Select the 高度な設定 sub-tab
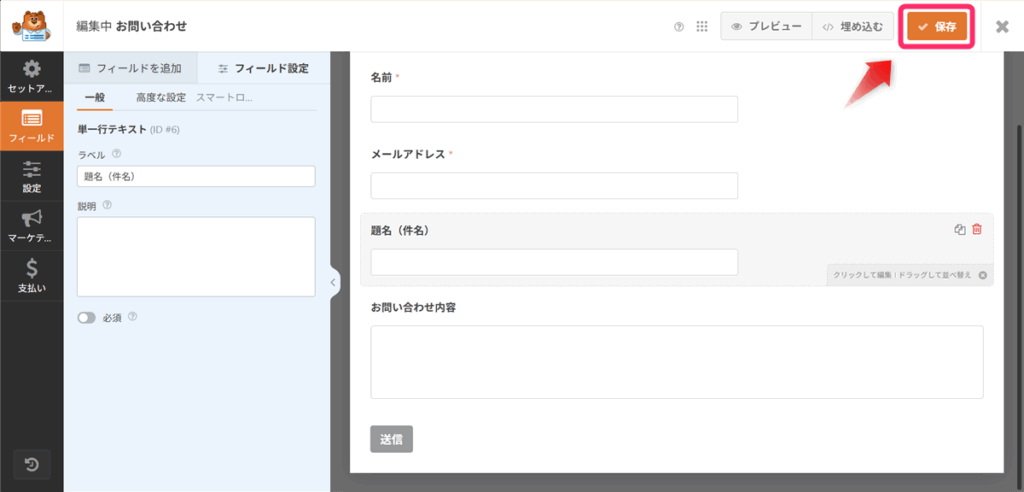Screen dimensions: 1024x492 coord(161,97)
